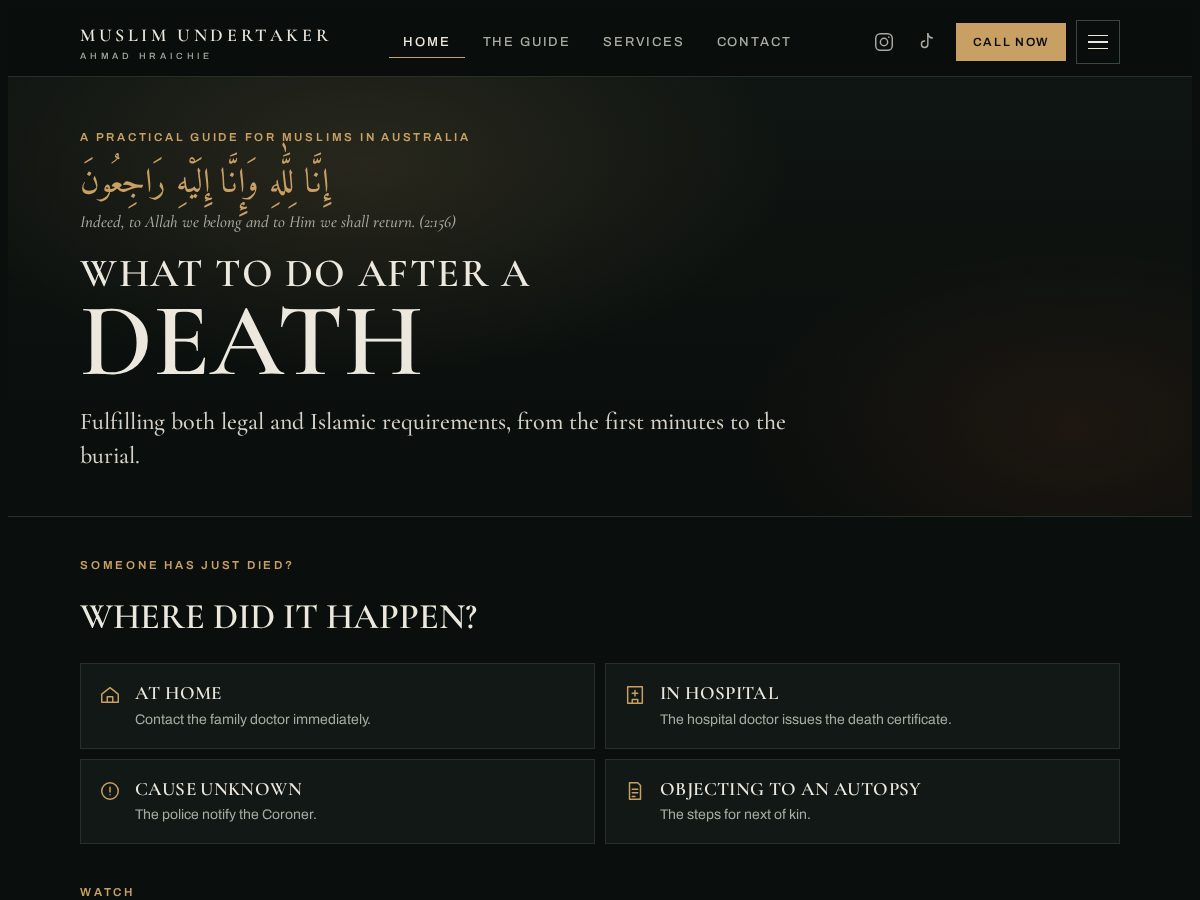This screenshot has width=1200, height=900.
Task: Click the 'What to do after a' heading
Action: [305, 274]
